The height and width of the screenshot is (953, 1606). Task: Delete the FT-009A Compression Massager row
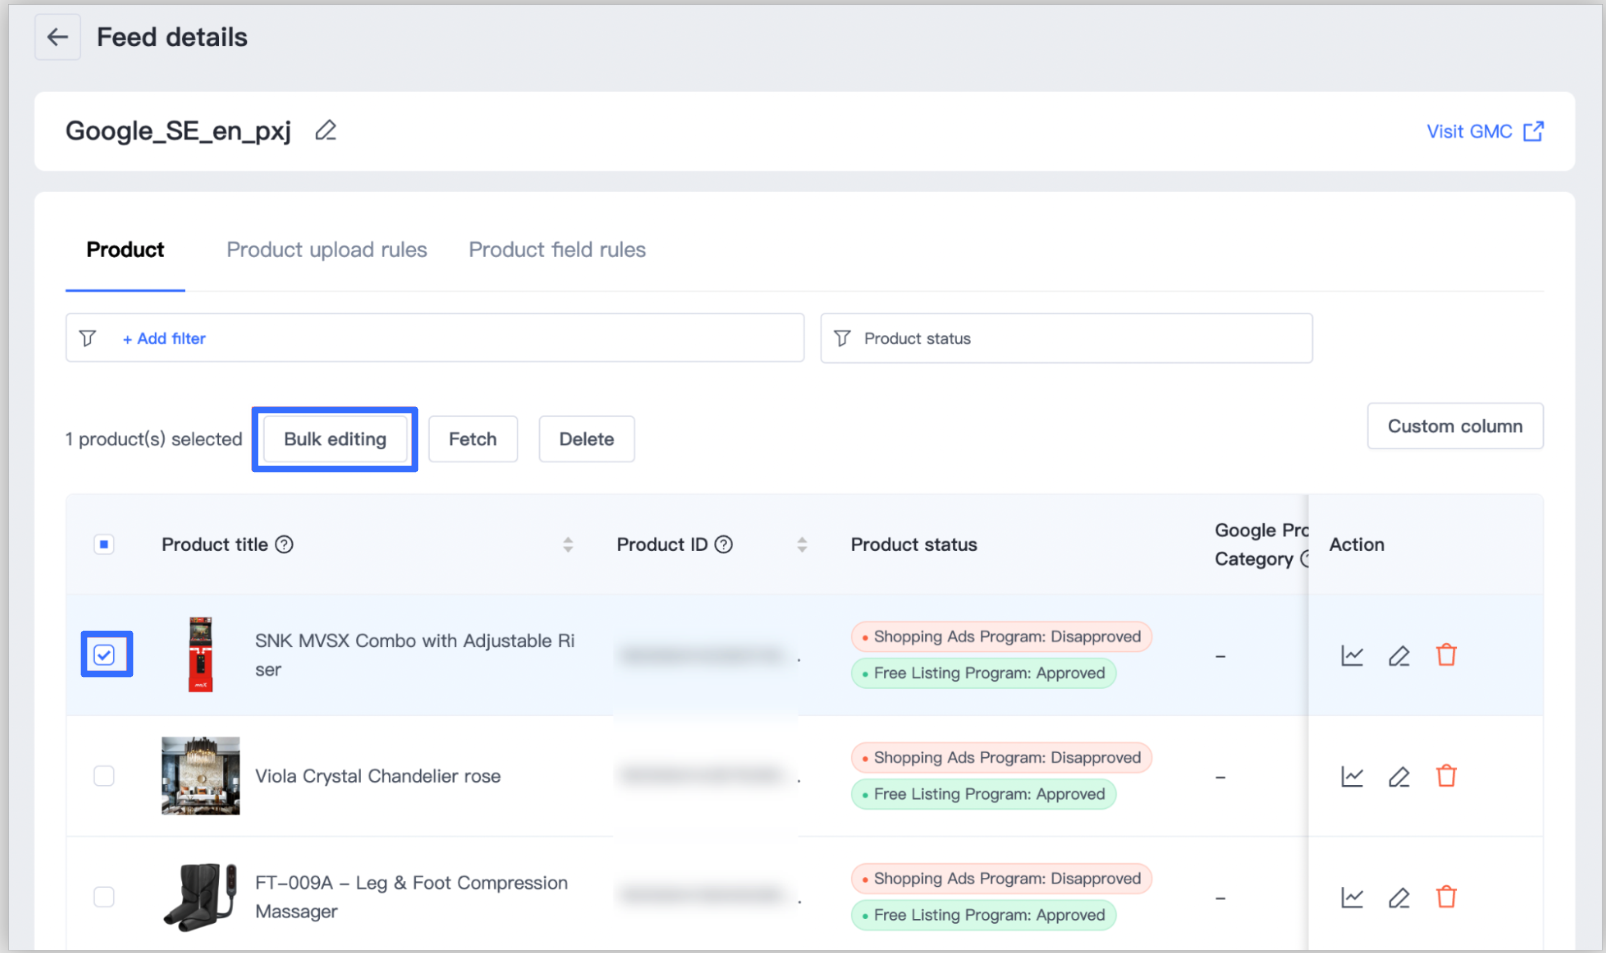point(1446,897)
